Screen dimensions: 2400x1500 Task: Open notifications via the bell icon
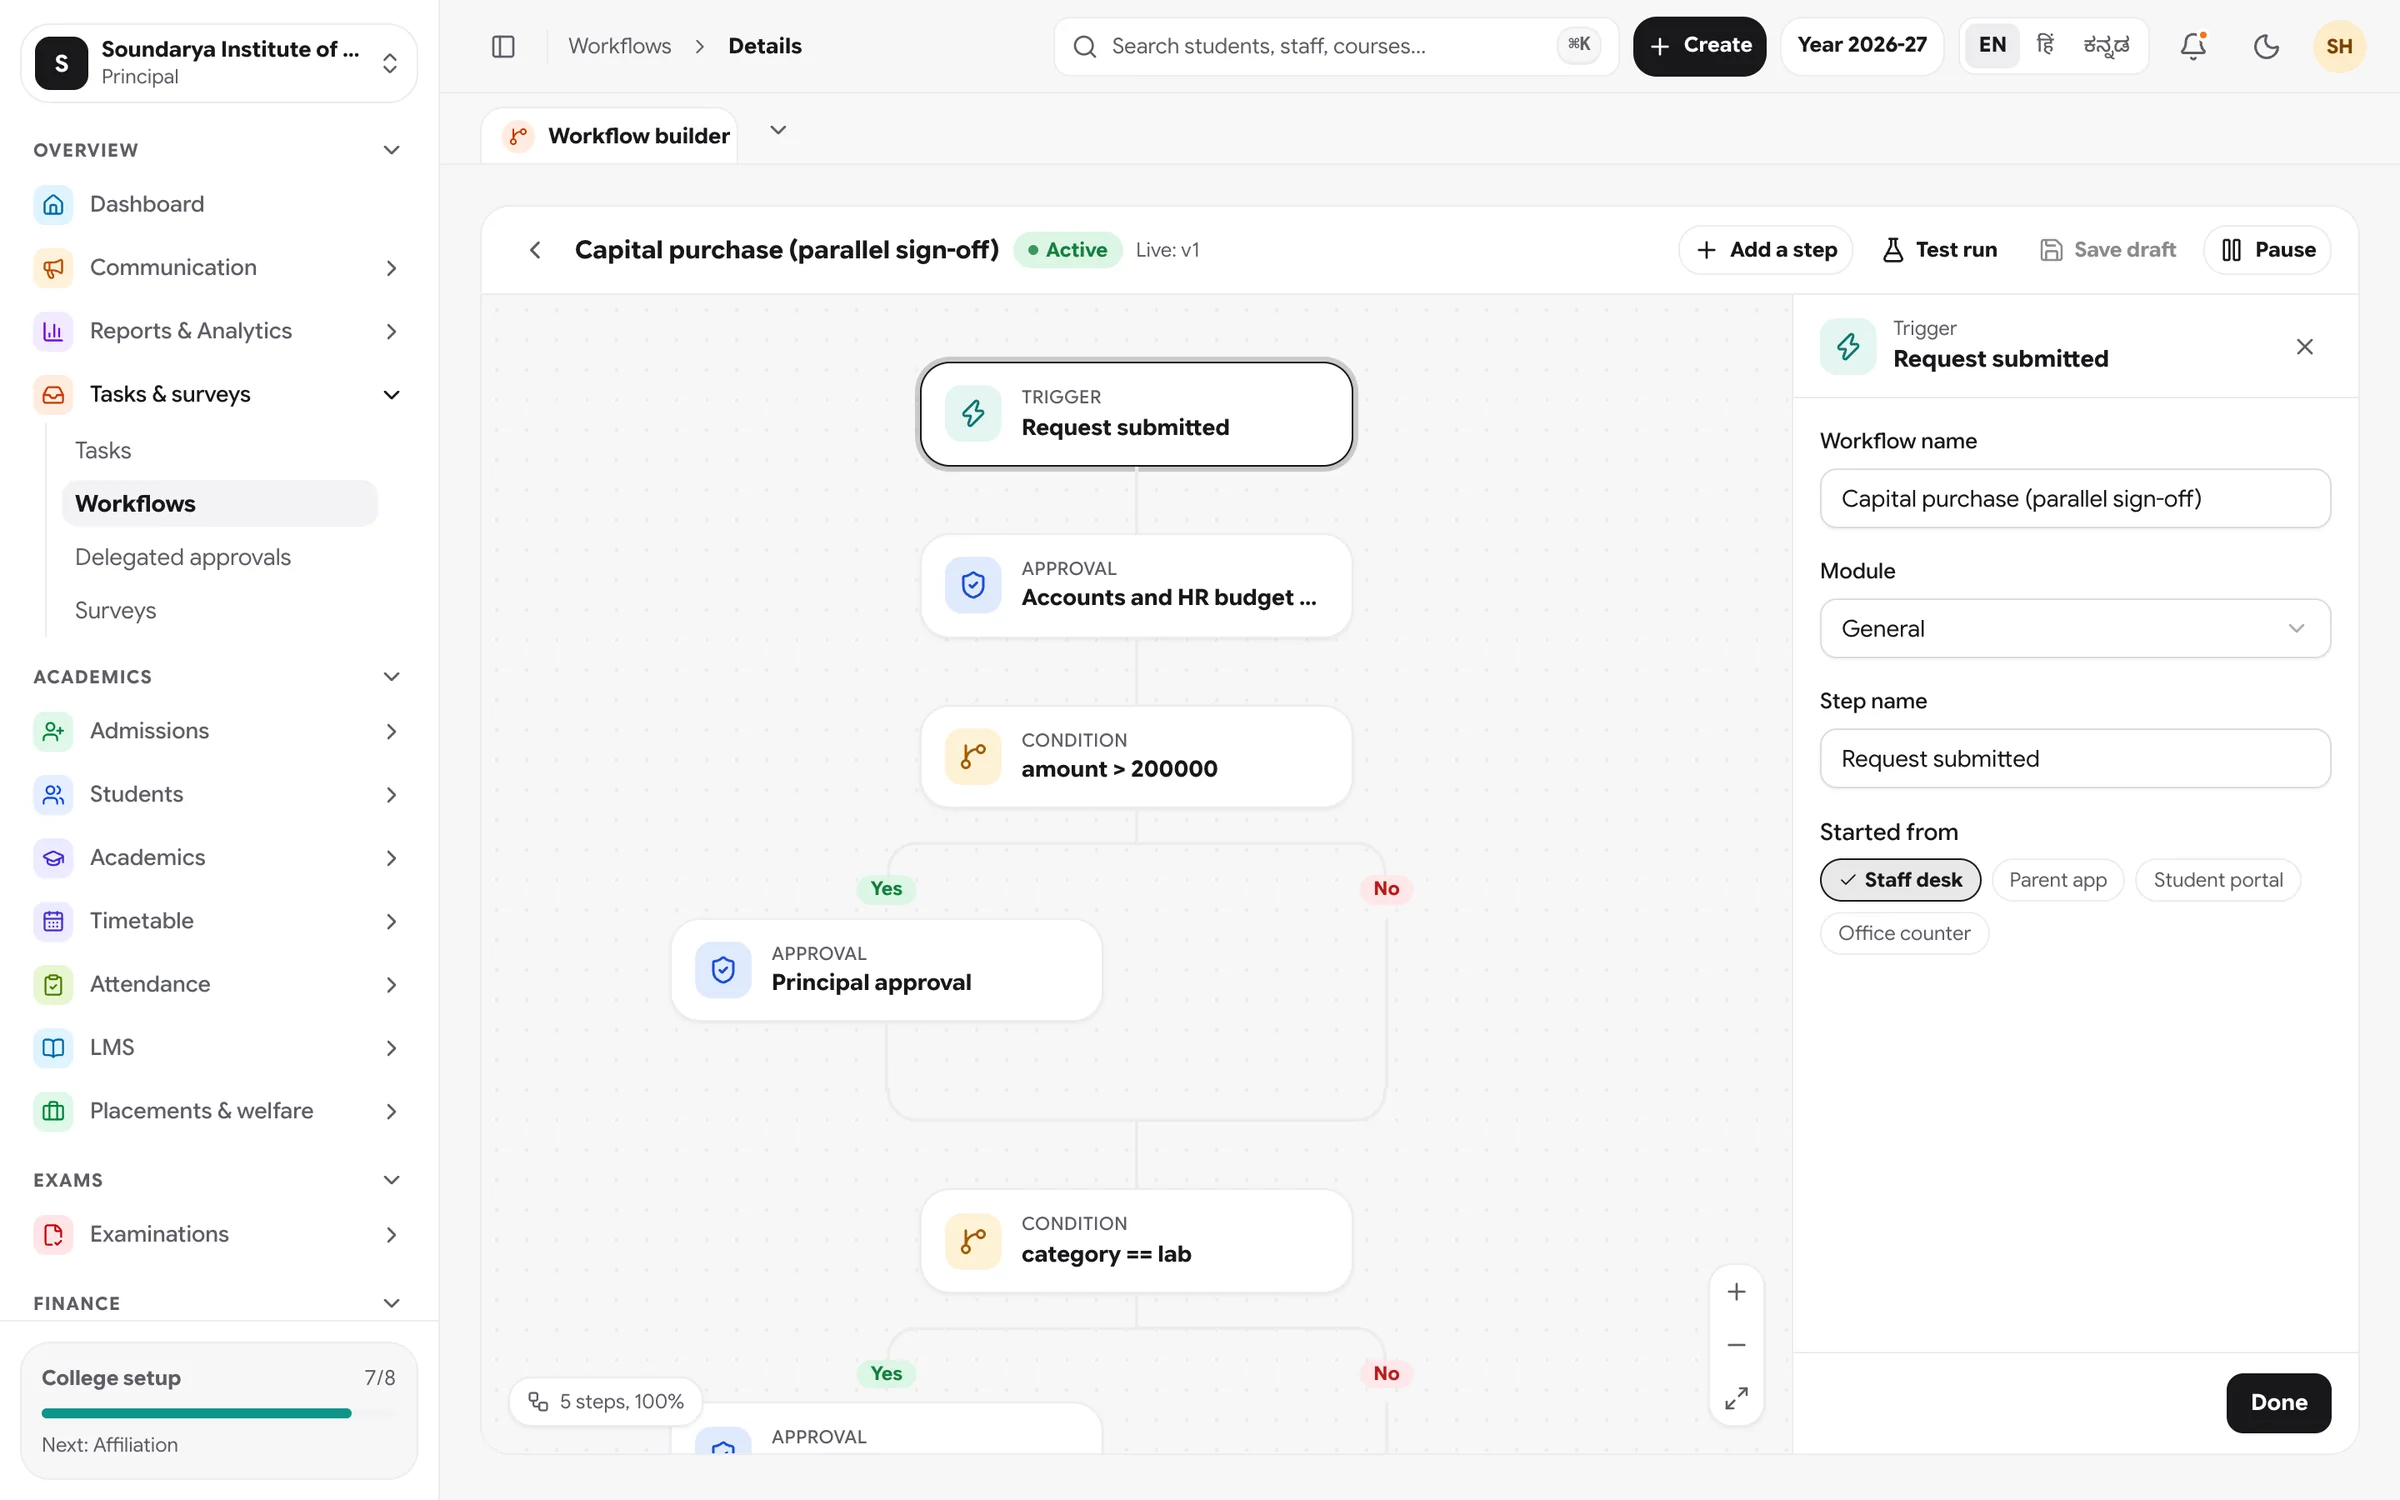pyautogui.click(x=2193, y=46)
